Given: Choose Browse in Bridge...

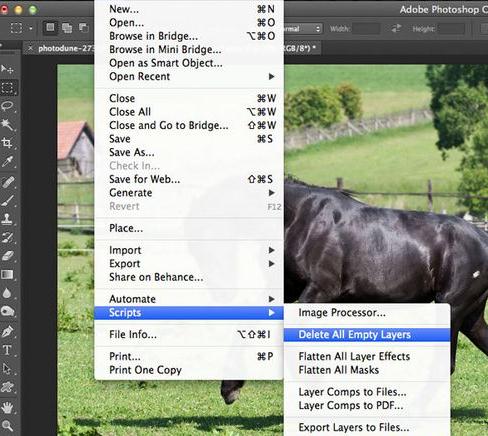Looking at the screenshot, I should tap(189, 36).
